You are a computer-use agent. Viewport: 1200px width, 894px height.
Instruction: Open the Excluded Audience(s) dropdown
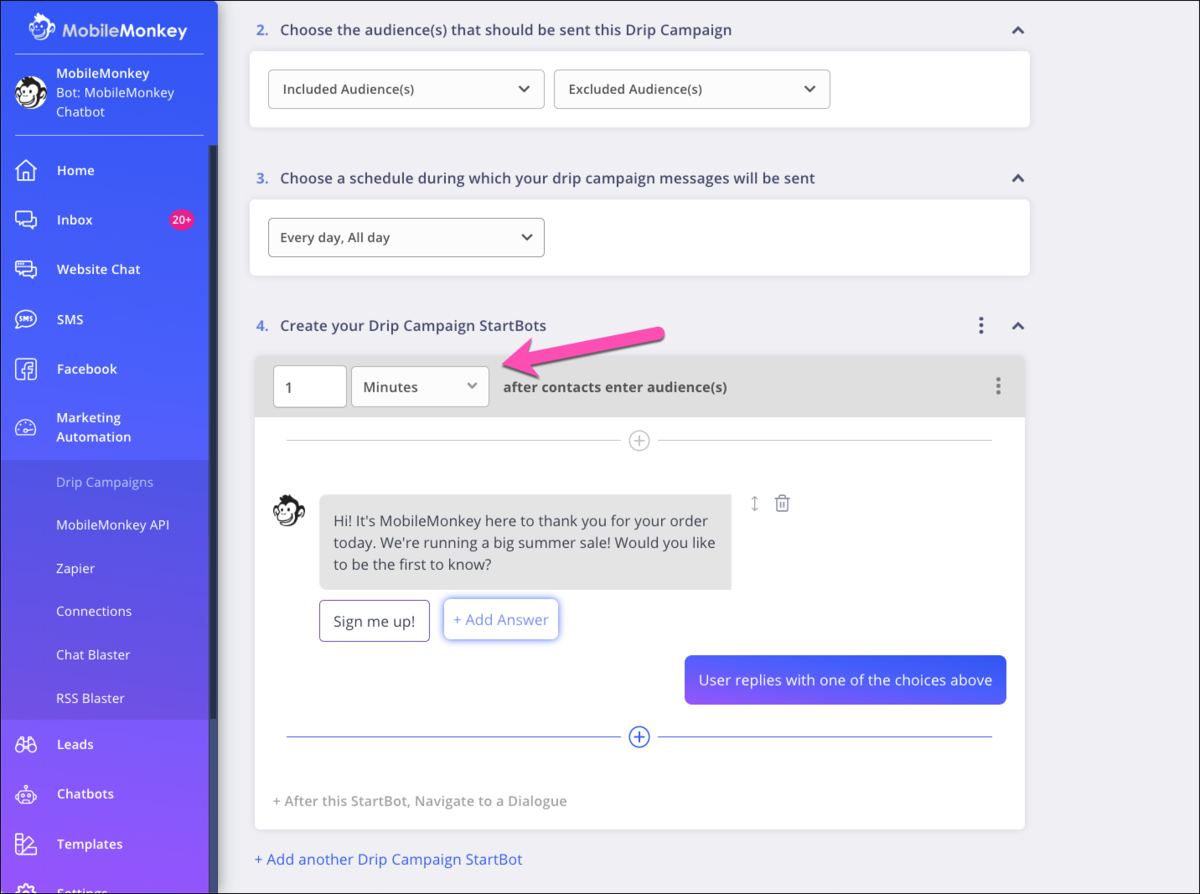click(692, 89)
